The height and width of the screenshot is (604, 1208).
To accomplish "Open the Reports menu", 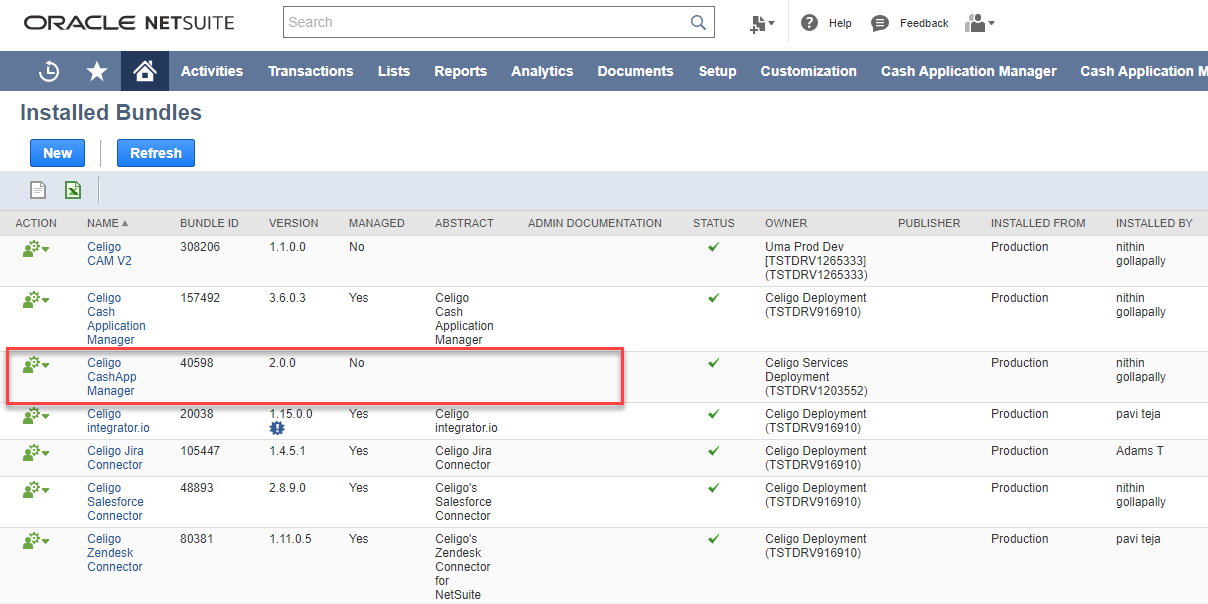I will 461,71.
